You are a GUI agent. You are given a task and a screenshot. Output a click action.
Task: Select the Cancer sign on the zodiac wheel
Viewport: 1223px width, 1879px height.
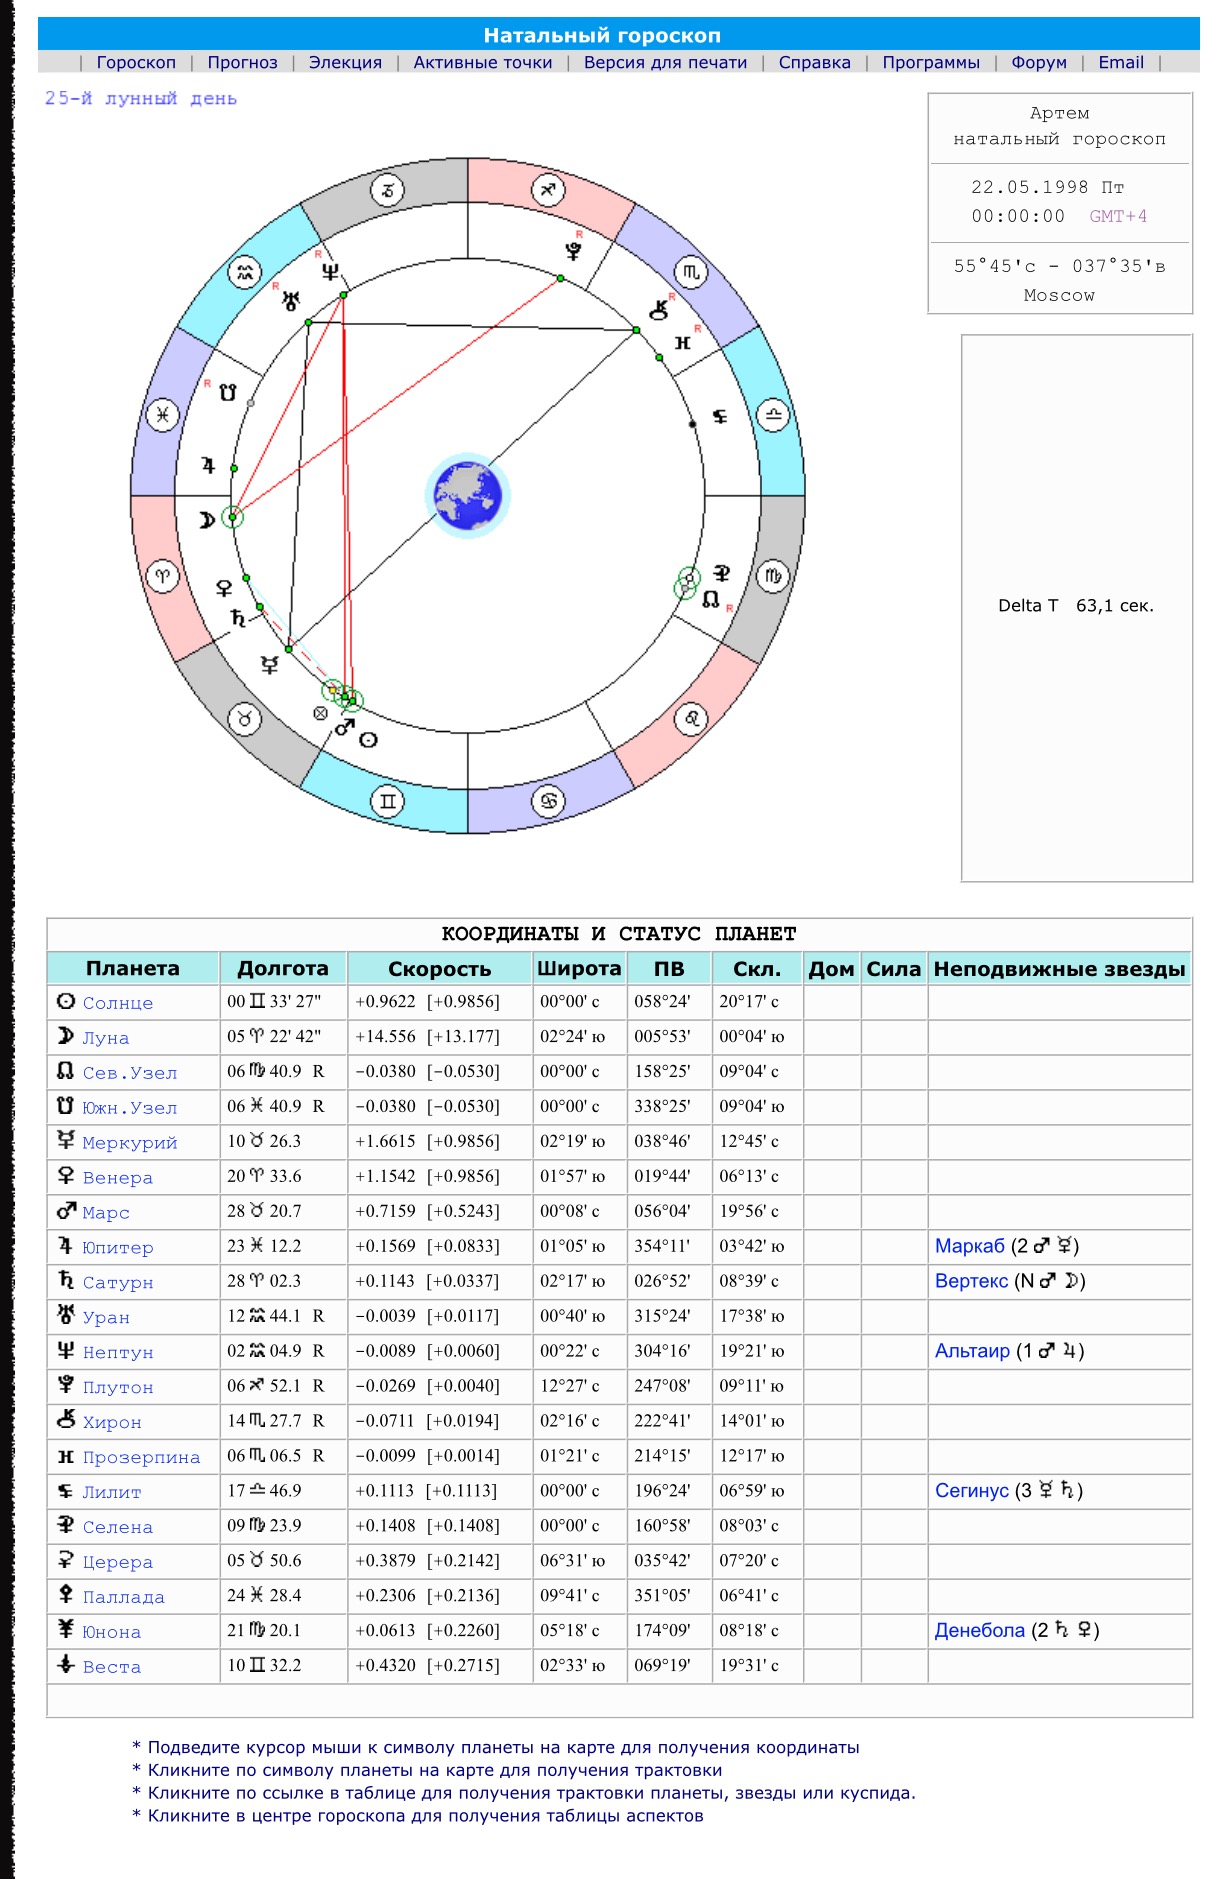pos(548,800)
